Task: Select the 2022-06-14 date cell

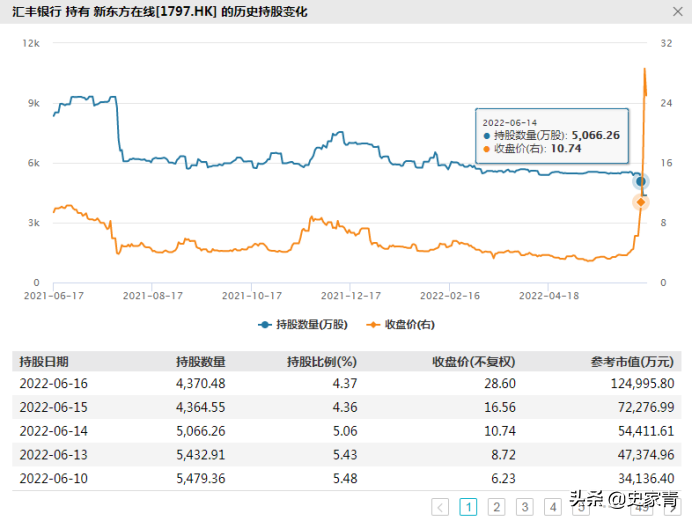Action: (x=53, y=431)
